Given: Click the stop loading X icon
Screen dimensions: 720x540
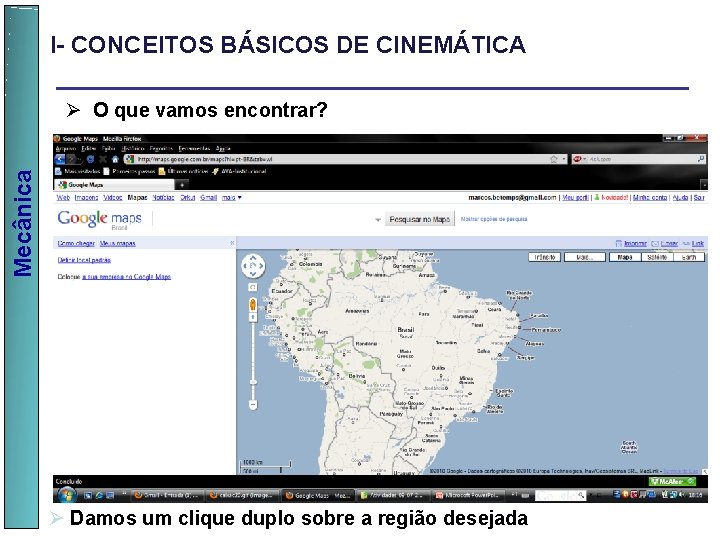Looking at the screenshot, I should pyautogui.click(x=103, y=159).
